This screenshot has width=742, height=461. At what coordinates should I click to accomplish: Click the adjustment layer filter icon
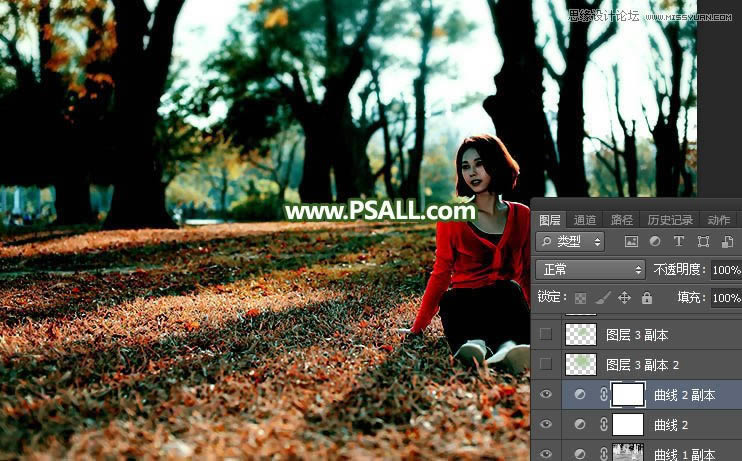(x=655, y=242)
